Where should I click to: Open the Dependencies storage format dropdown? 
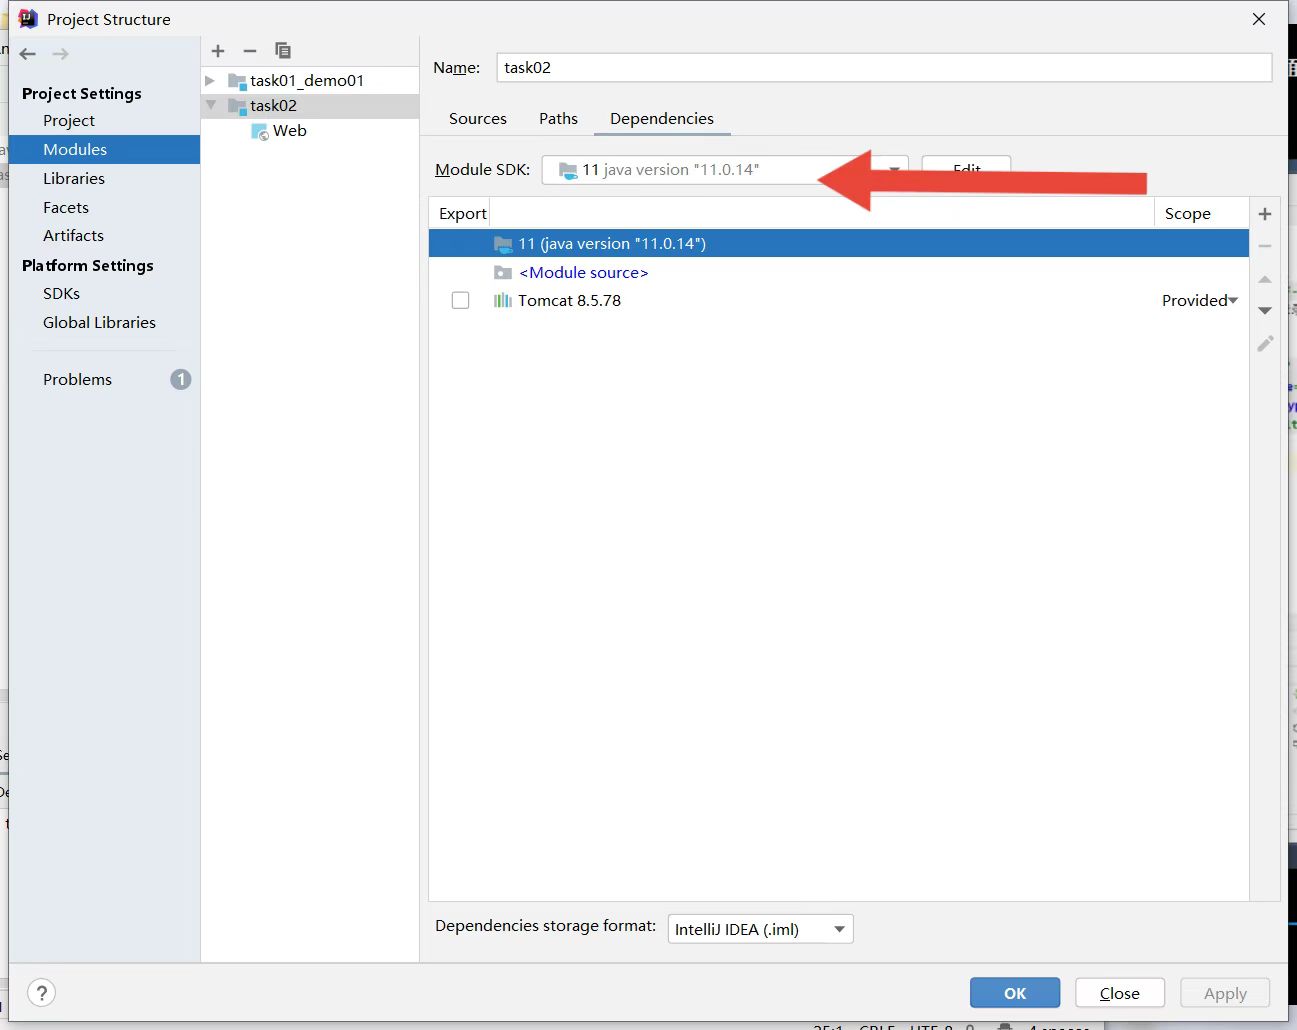coord(760,929)
